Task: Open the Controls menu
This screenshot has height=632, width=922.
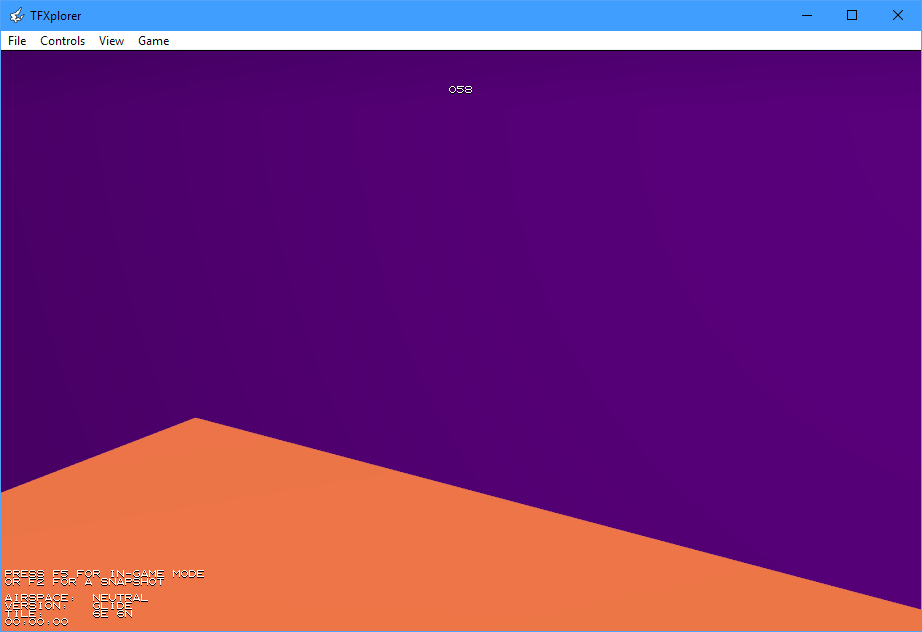Action: pos(63,41)
